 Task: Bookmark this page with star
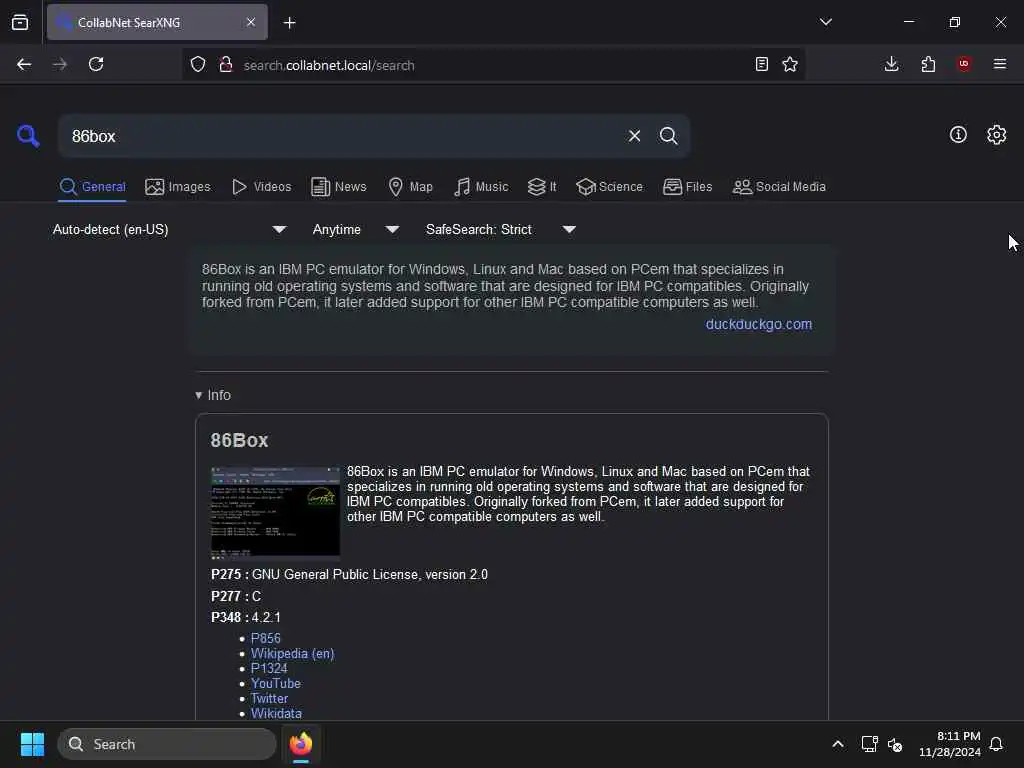(x=790, y=64)
